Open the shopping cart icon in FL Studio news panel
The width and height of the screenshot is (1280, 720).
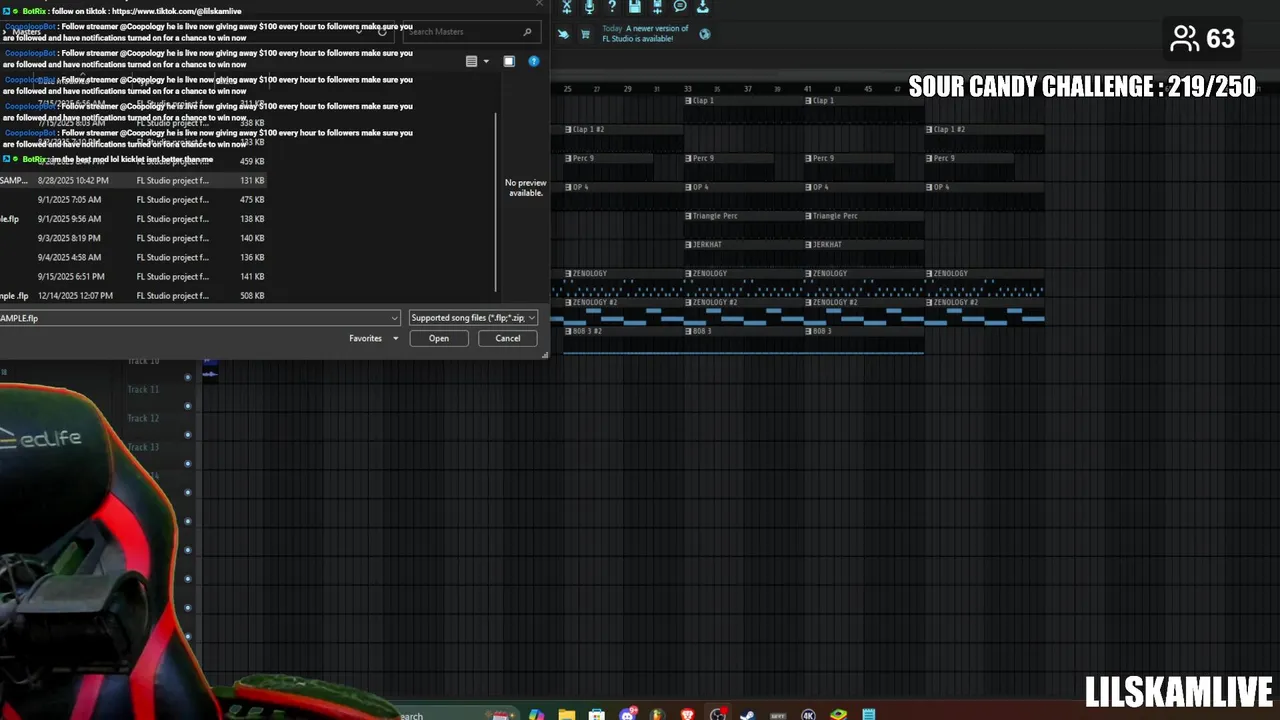(585, 34)
